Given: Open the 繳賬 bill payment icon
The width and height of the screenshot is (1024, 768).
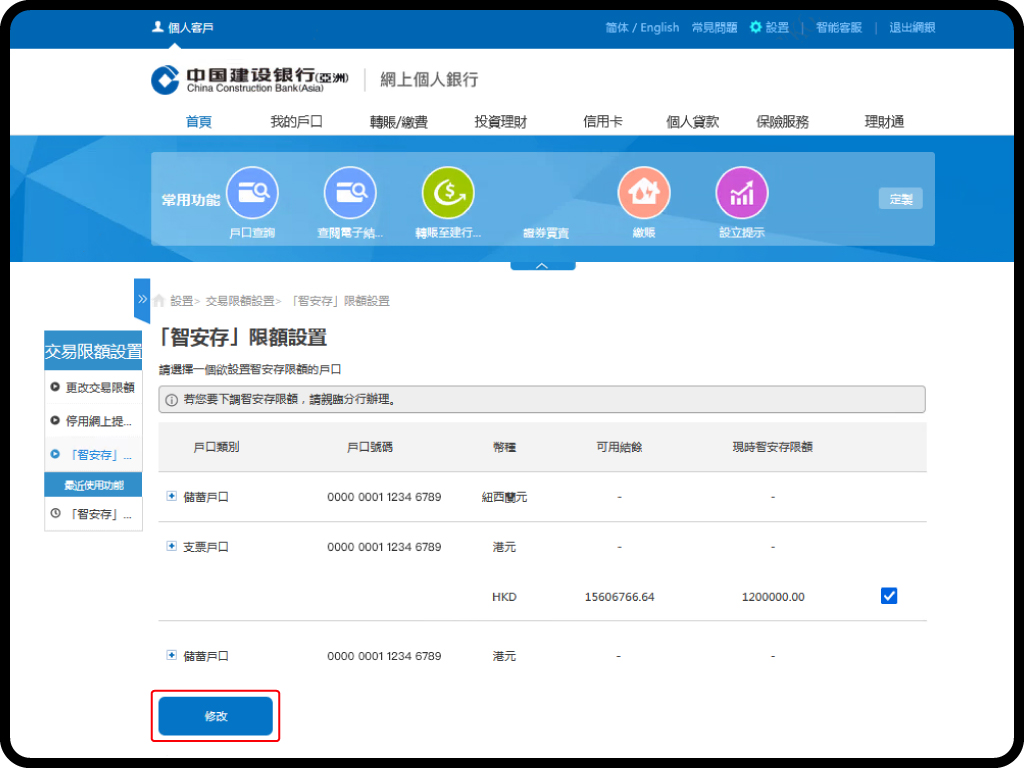Looking at the screenshot, I should point(643,193).
